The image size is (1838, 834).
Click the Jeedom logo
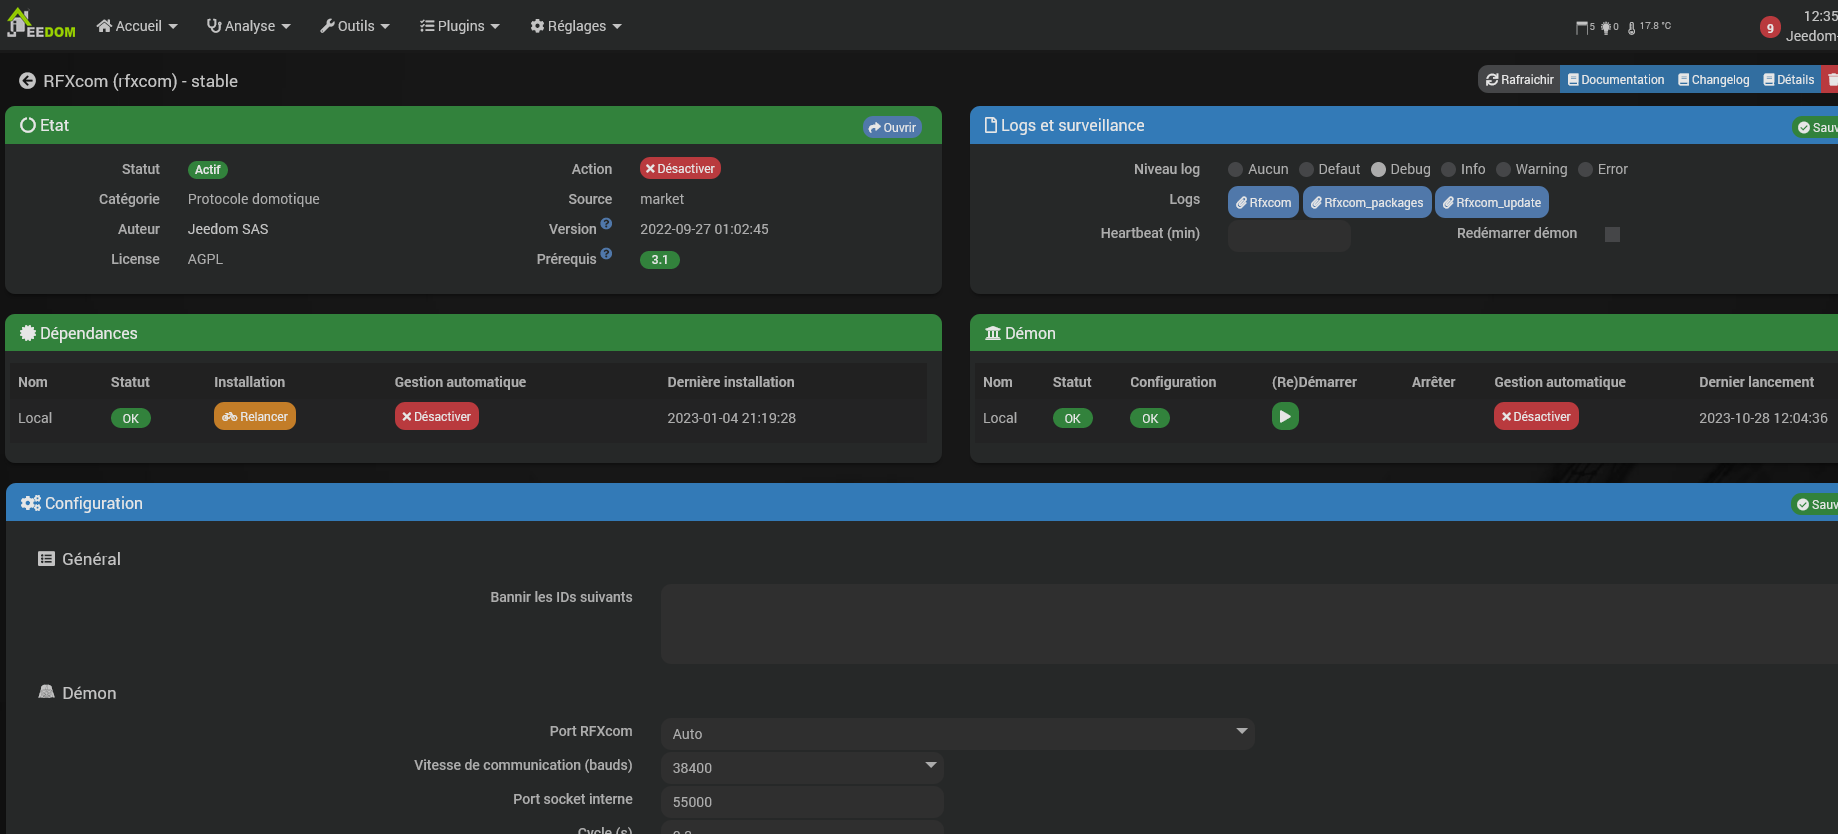click(x=41, y=24)
